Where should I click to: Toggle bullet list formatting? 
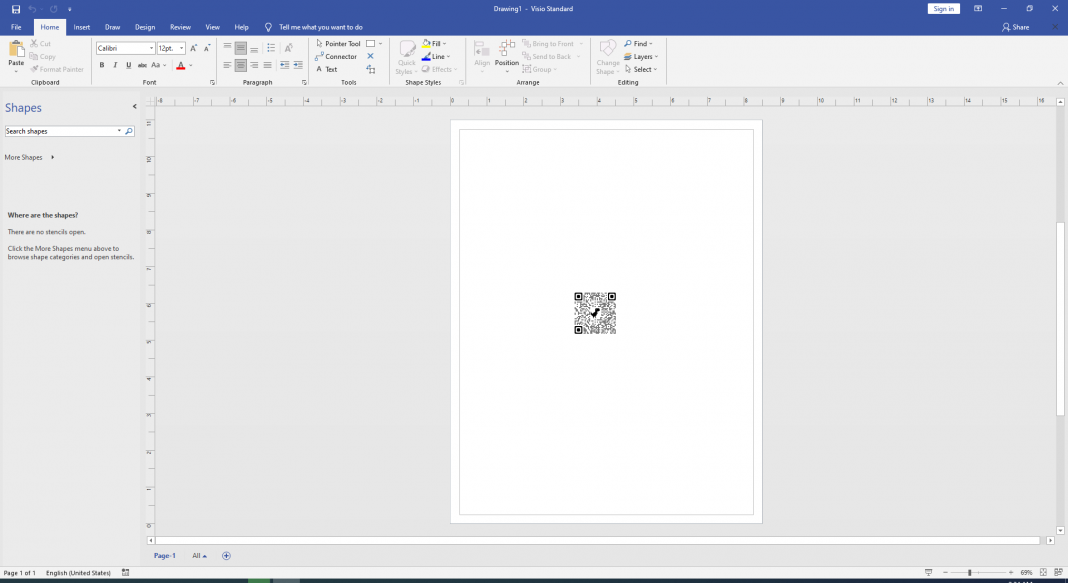[270, 47]
